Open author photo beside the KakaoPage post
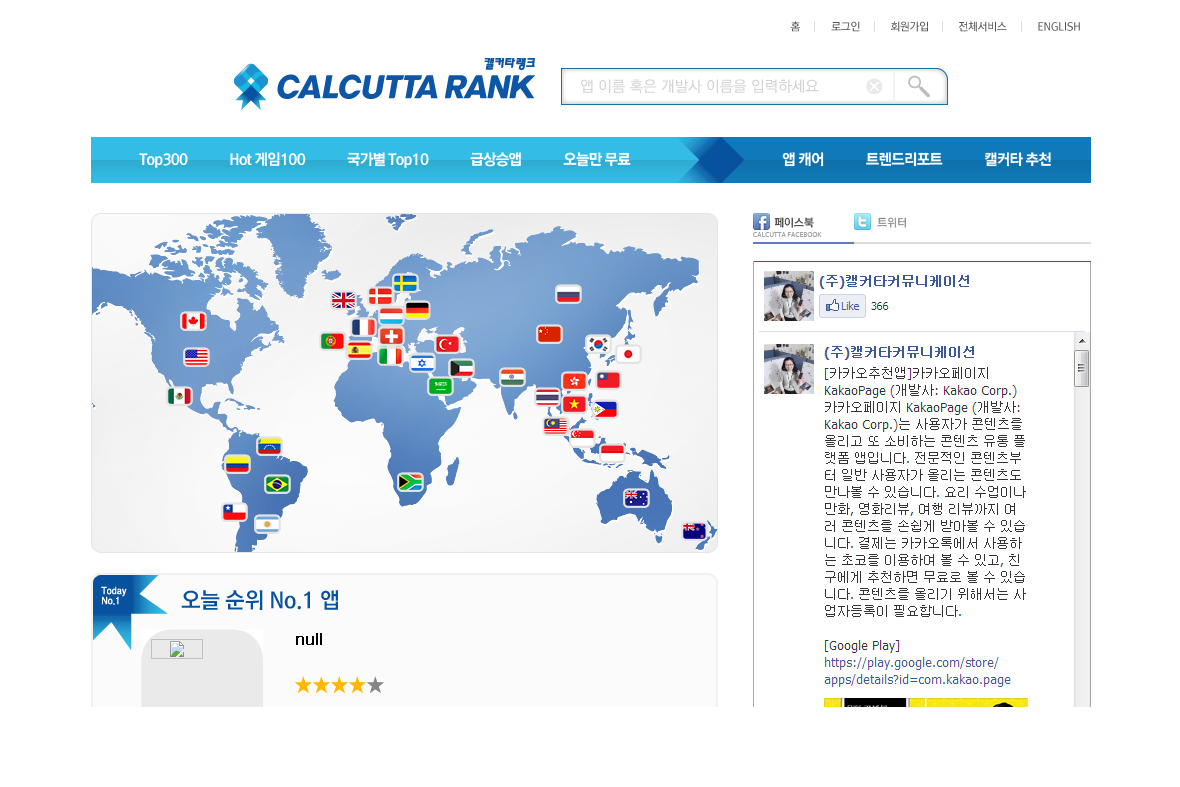Screen dimensions: 1180x787 pyautogui.click(x=789, y=369)
